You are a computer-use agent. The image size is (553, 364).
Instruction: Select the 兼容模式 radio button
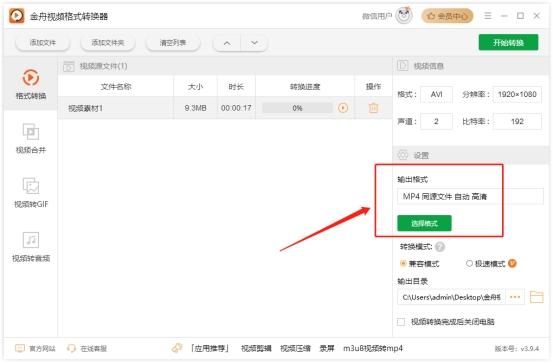pyautogui.click(x=402, y=263)
